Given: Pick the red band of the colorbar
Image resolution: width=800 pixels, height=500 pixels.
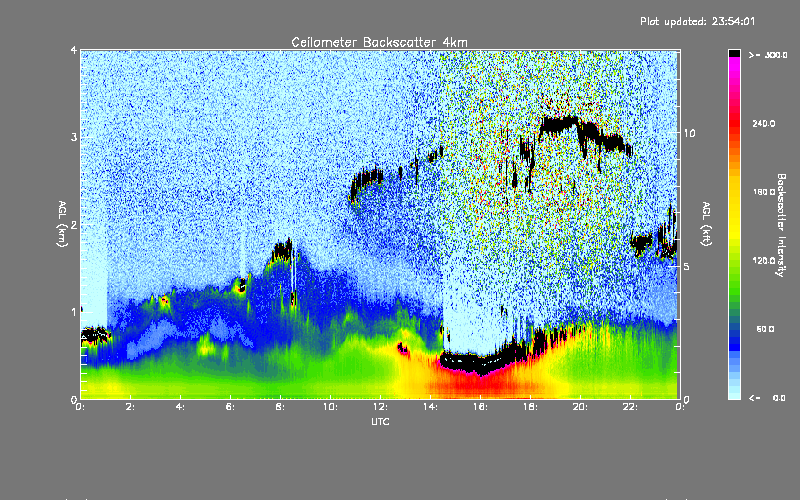Looking at the screenshot, I should (x=734, y=122).
